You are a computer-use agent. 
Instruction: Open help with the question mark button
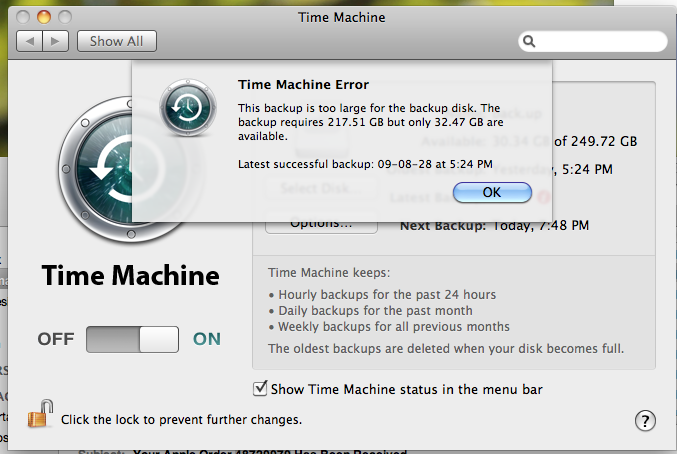pyautogui.click(x=645, y=420)
